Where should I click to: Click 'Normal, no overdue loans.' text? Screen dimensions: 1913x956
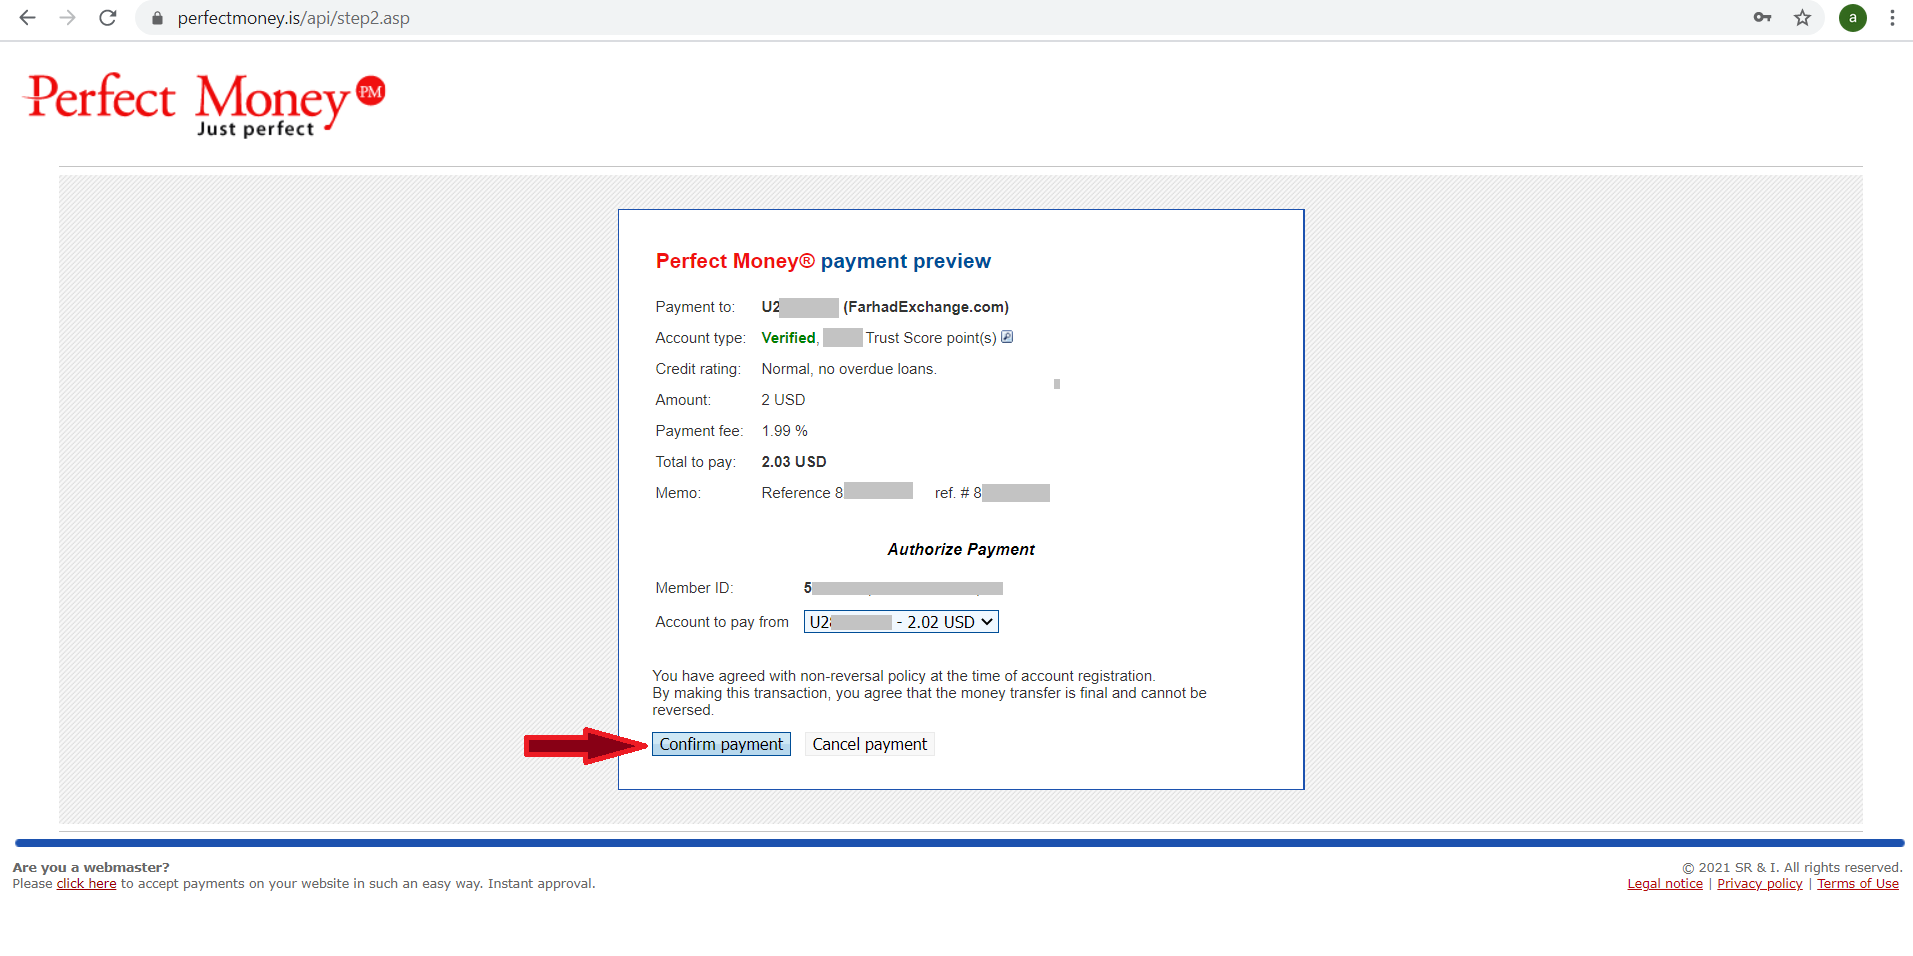coord(849,369)
